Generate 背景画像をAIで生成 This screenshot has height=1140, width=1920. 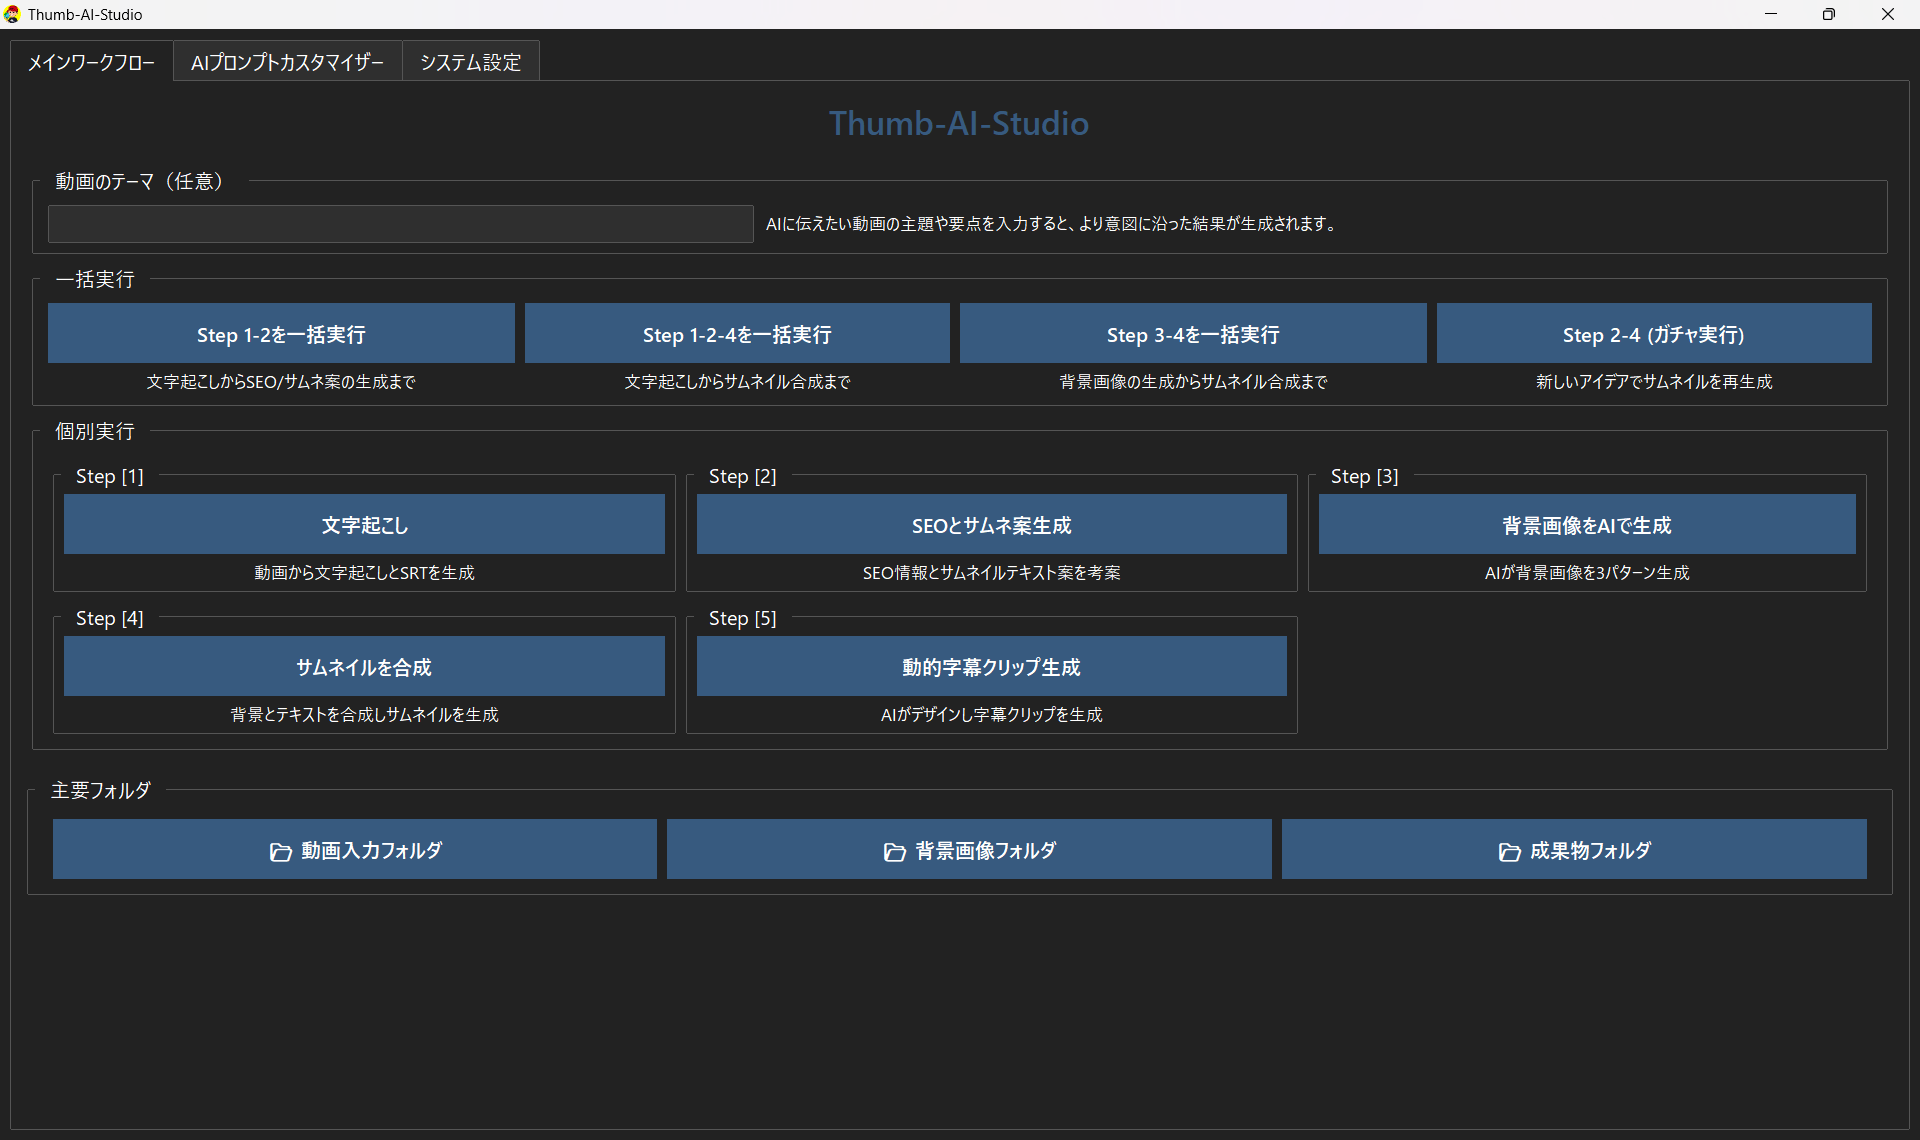[x=1586, y=525]
